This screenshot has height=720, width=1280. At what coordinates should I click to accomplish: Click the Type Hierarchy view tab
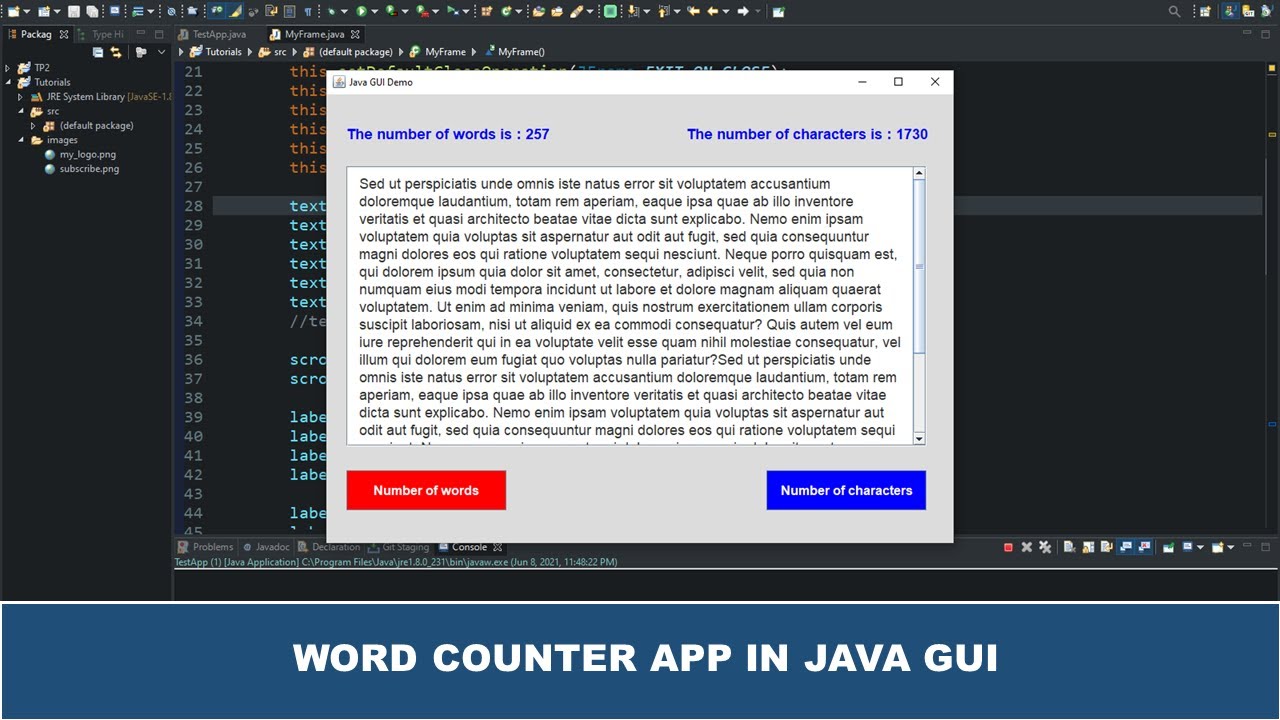pos(101,34)
